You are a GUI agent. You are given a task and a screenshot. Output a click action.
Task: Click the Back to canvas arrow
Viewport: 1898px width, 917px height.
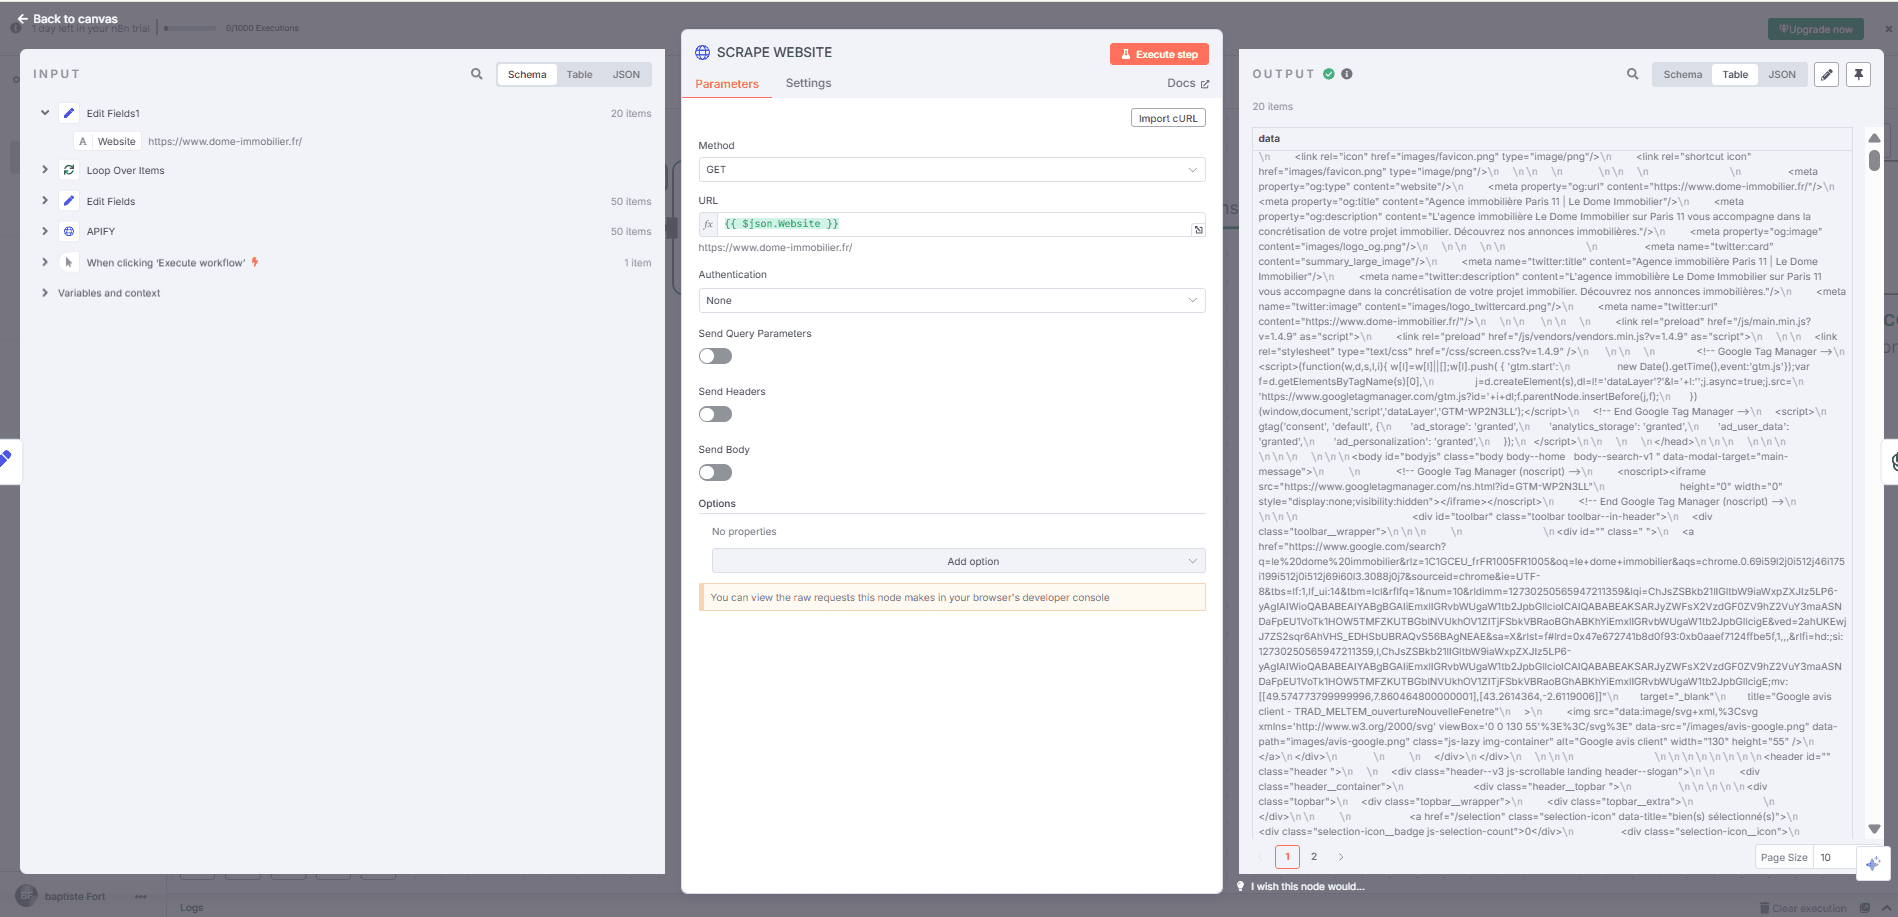(22, 19)
